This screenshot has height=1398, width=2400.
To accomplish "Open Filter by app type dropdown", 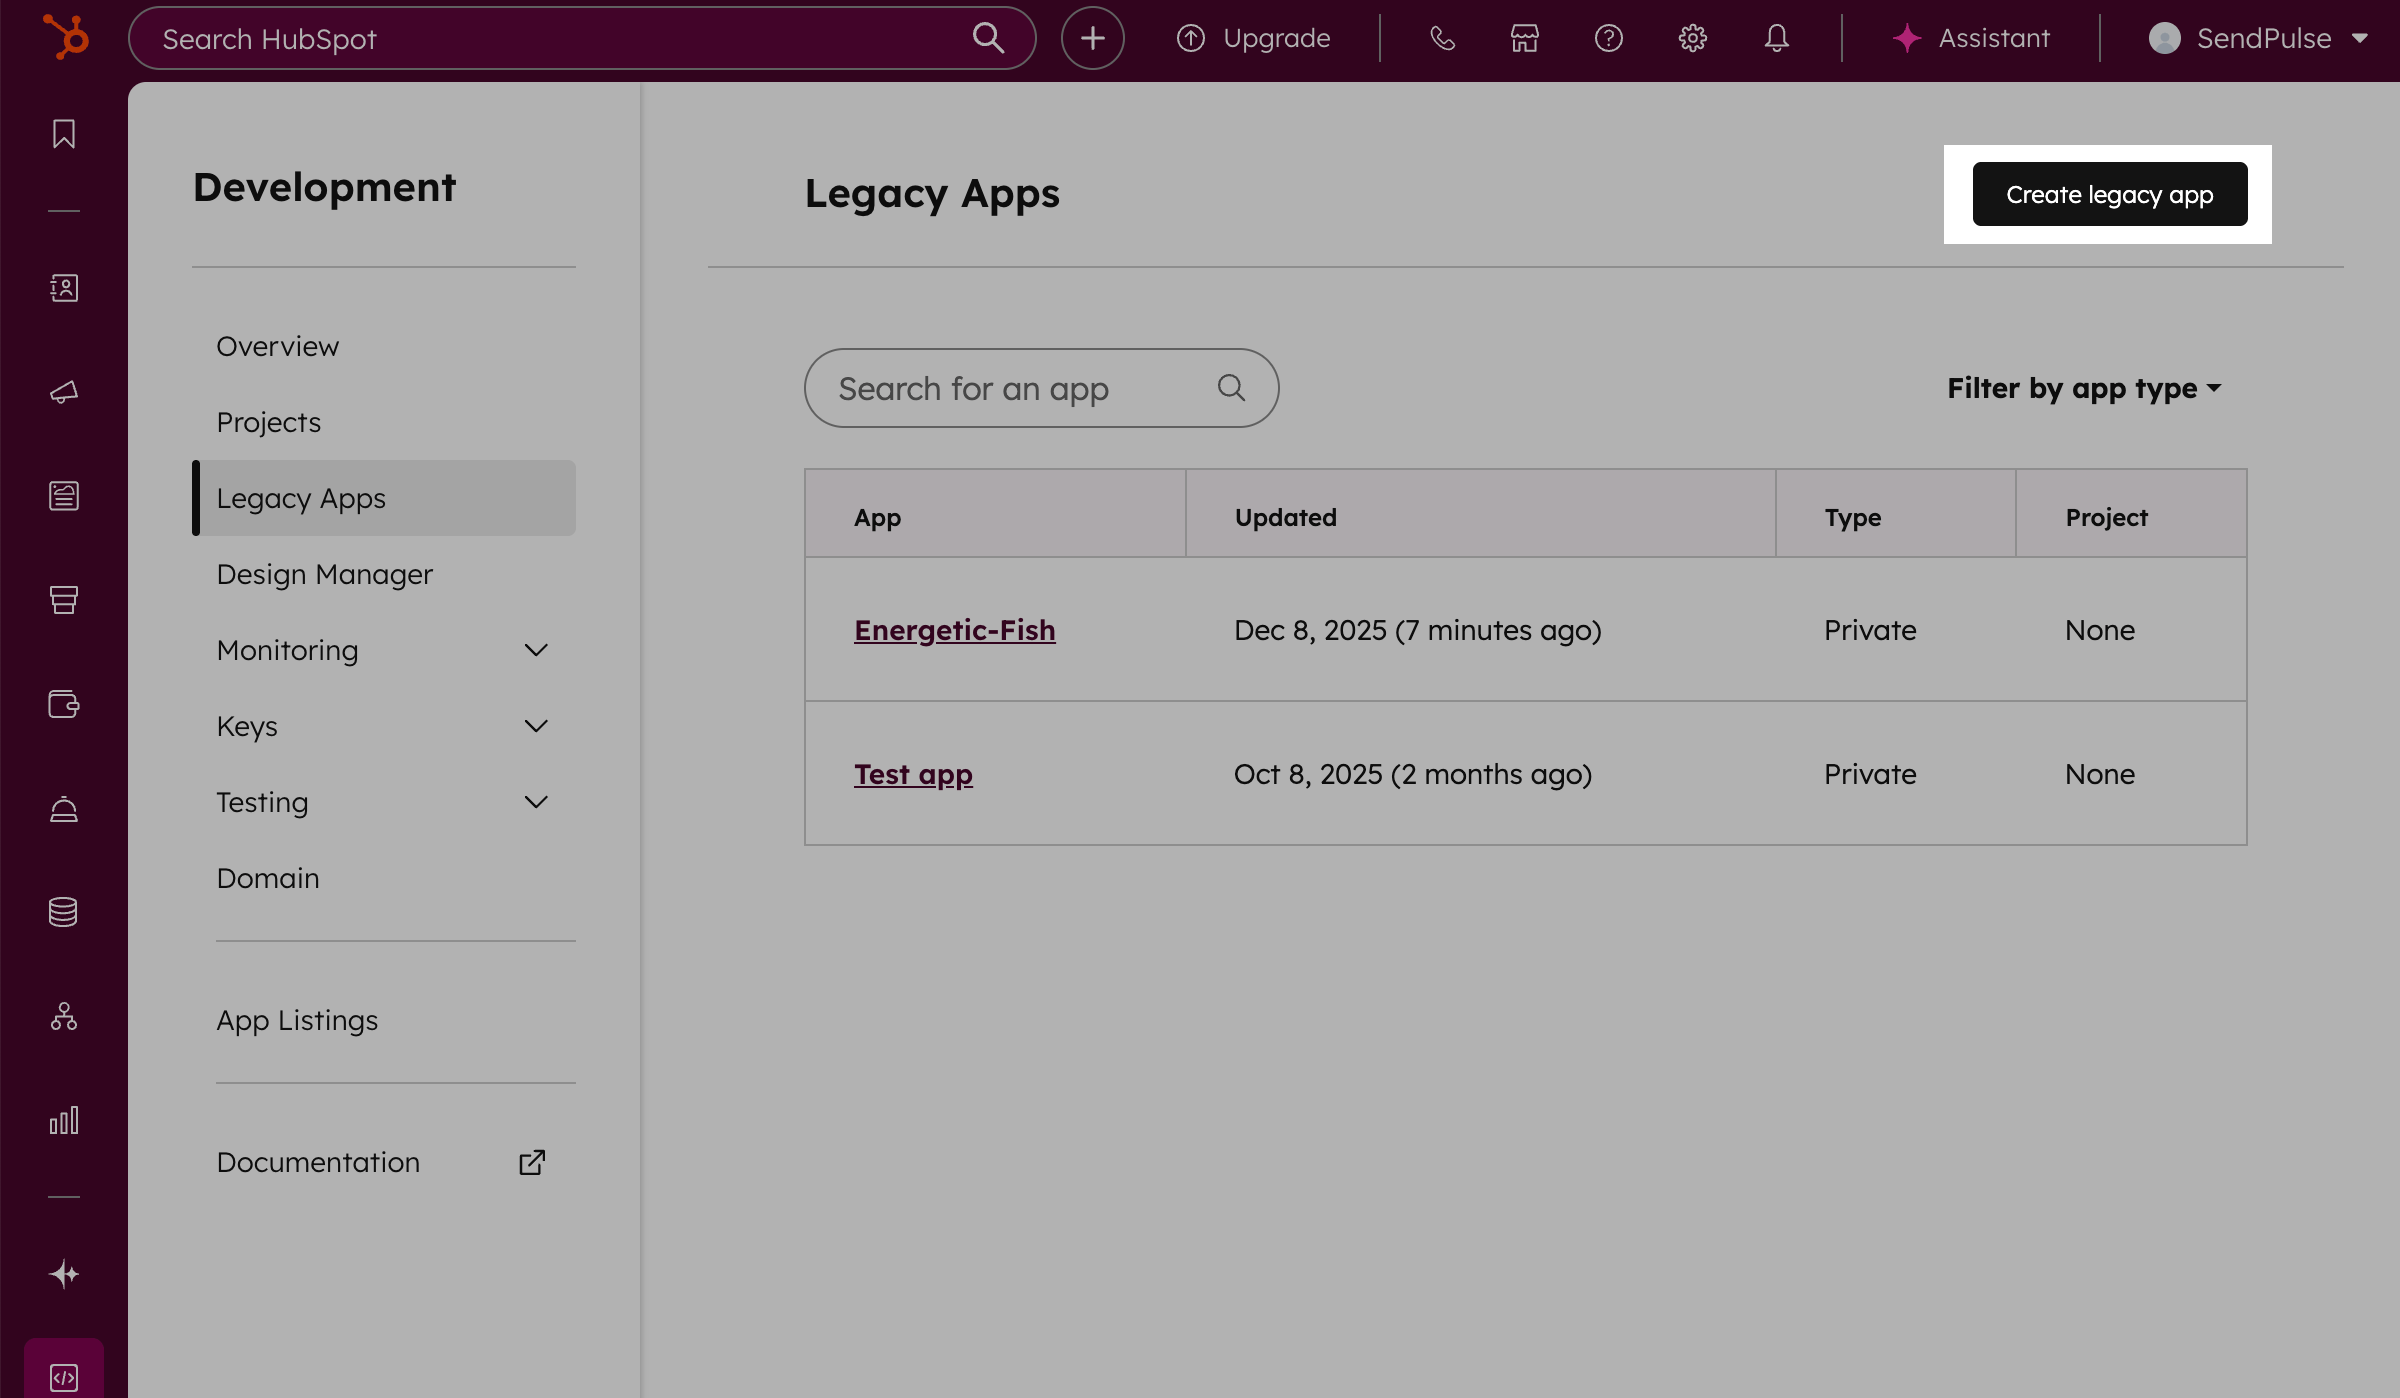I will coord(2084,388).
